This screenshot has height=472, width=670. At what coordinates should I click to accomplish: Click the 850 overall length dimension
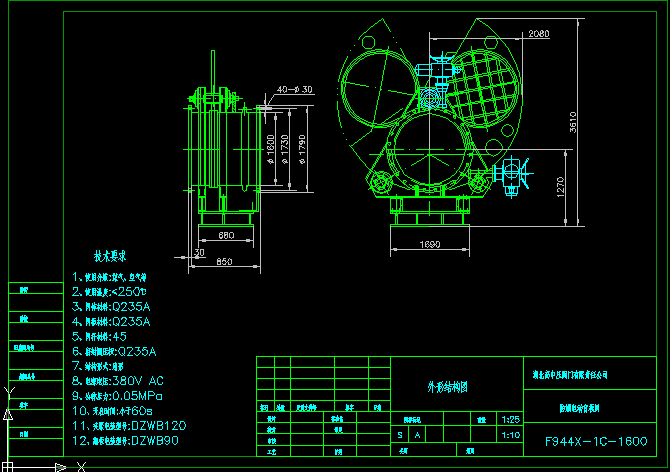coord(222,262)
